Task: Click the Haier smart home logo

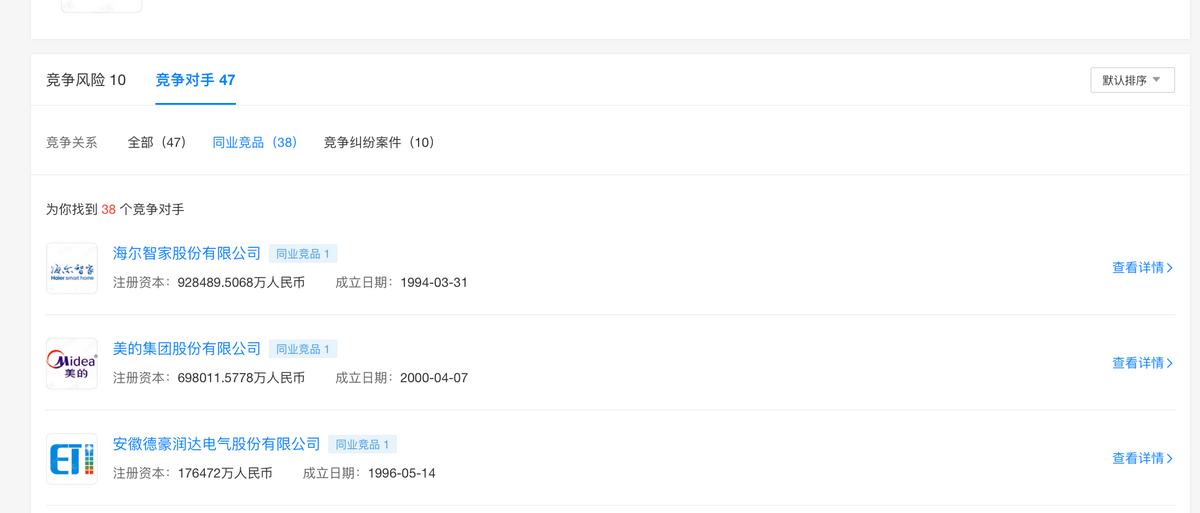Action: tap(72, 269)
